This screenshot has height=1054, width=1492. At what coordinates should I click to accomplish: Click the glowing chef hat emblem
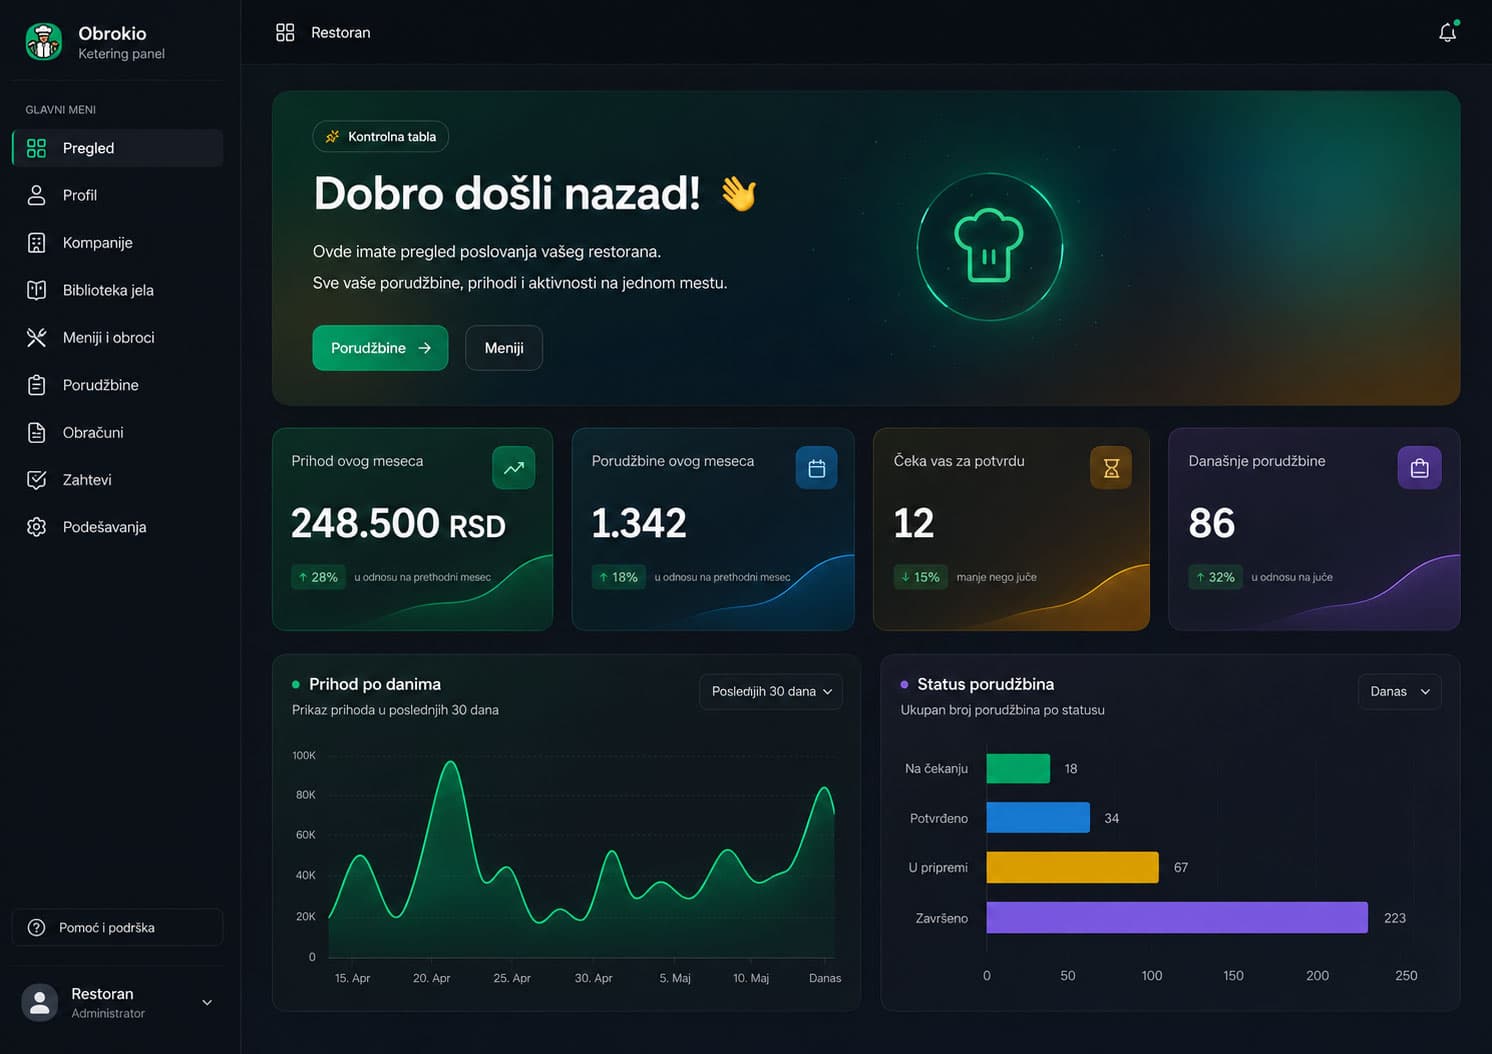989,247
